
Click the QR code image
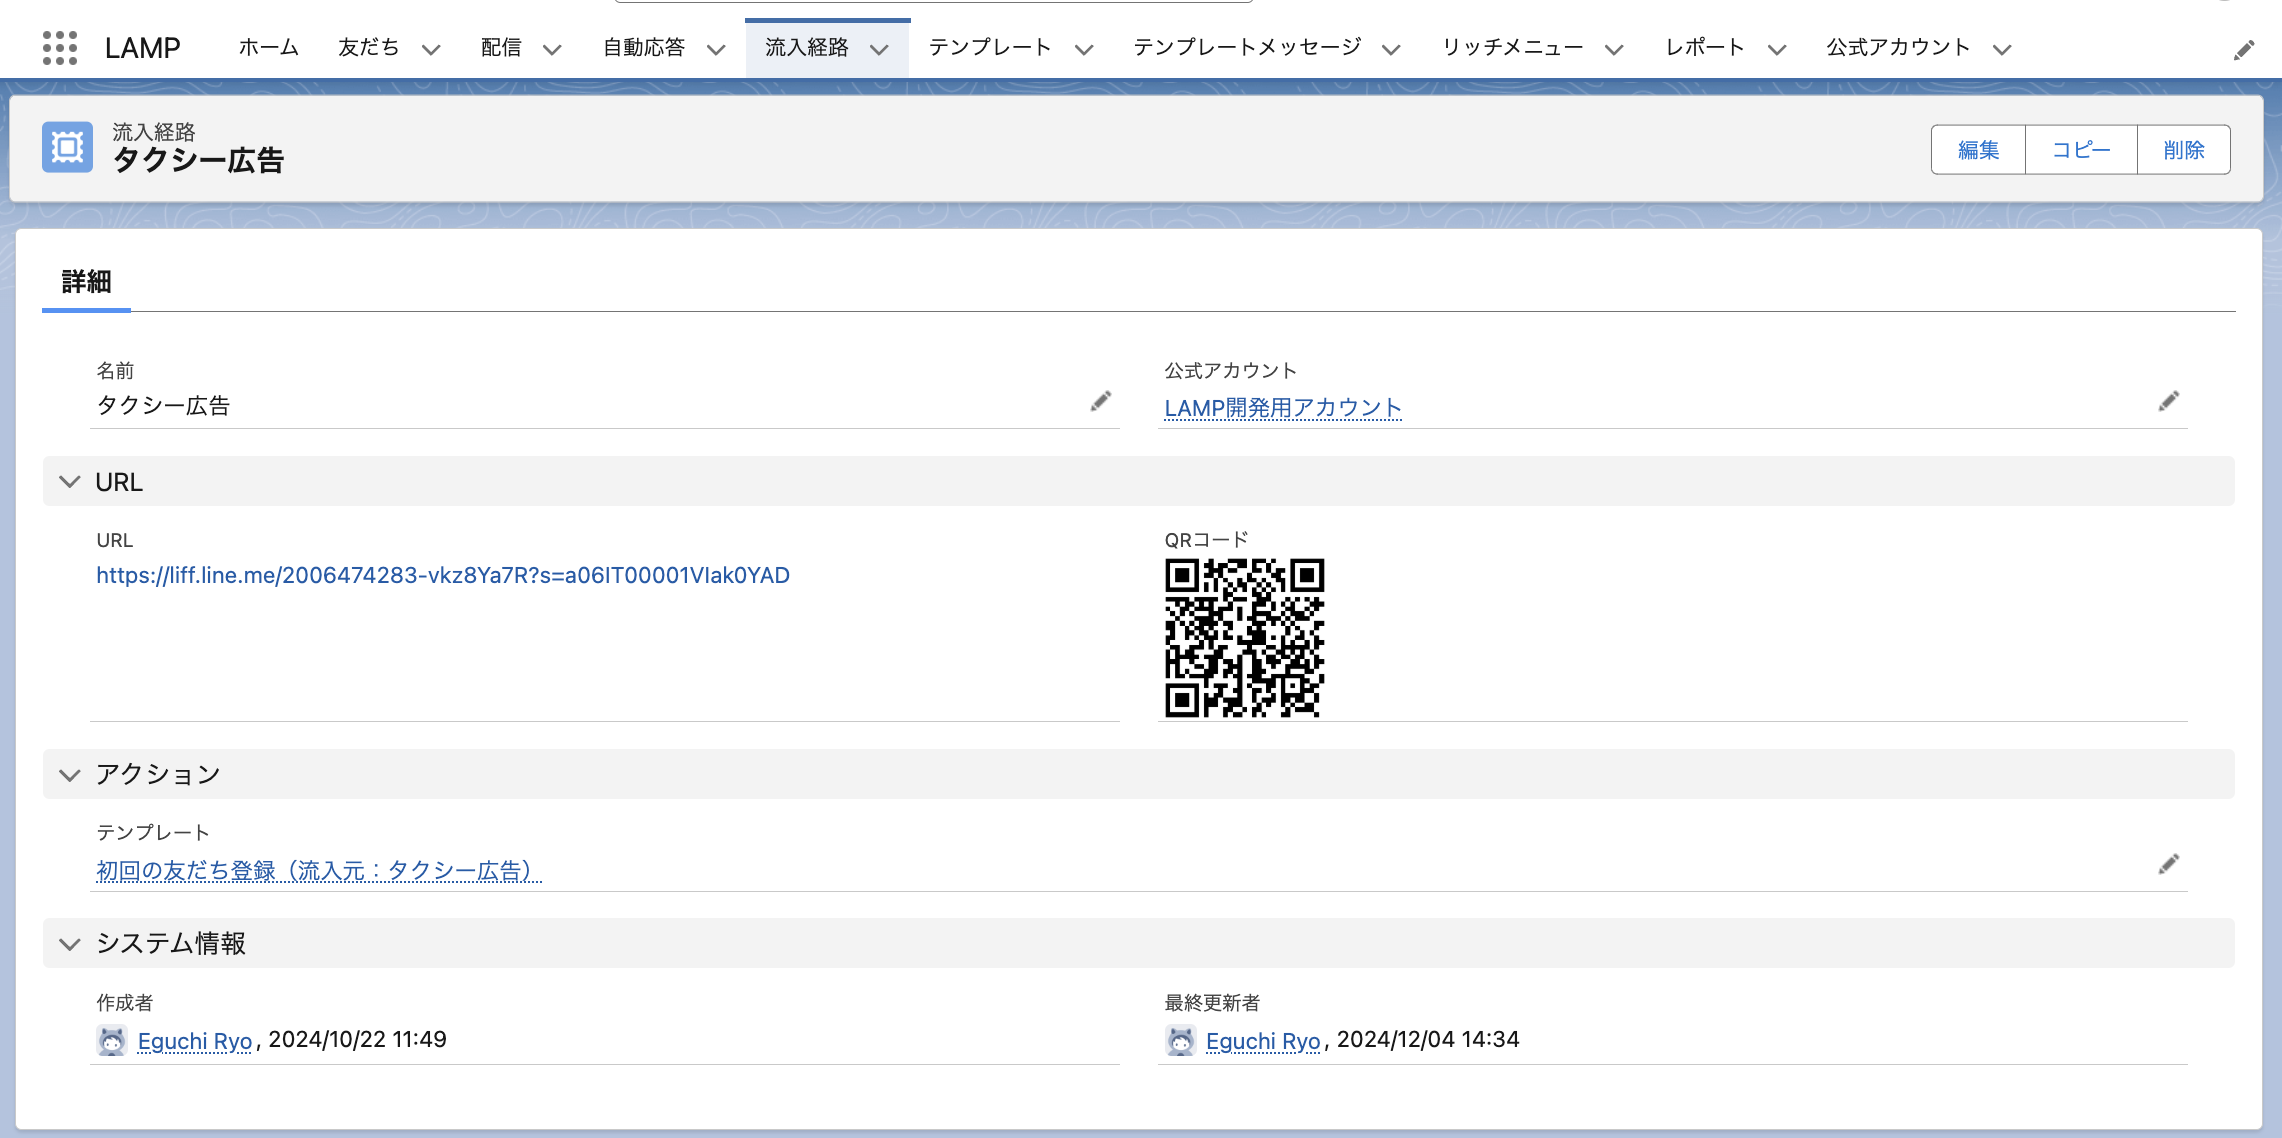tap(1244, 637)
